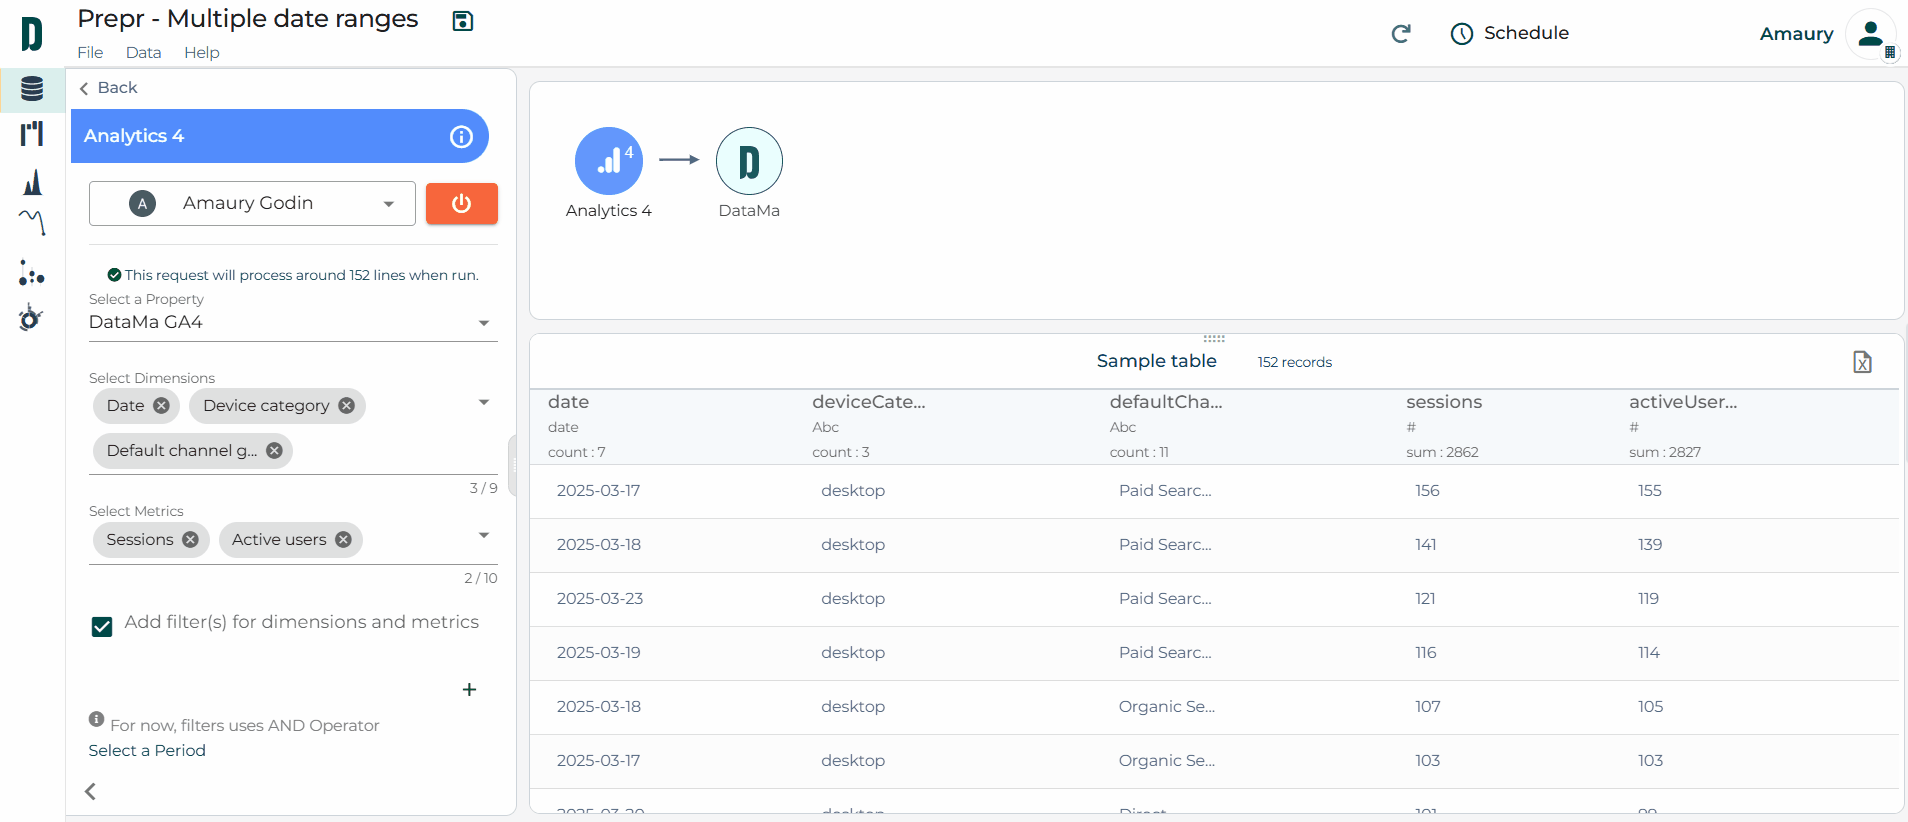Screen dimensions: 1908x822
Task: Remove the Device category chip
Action: tap(347, 406)
